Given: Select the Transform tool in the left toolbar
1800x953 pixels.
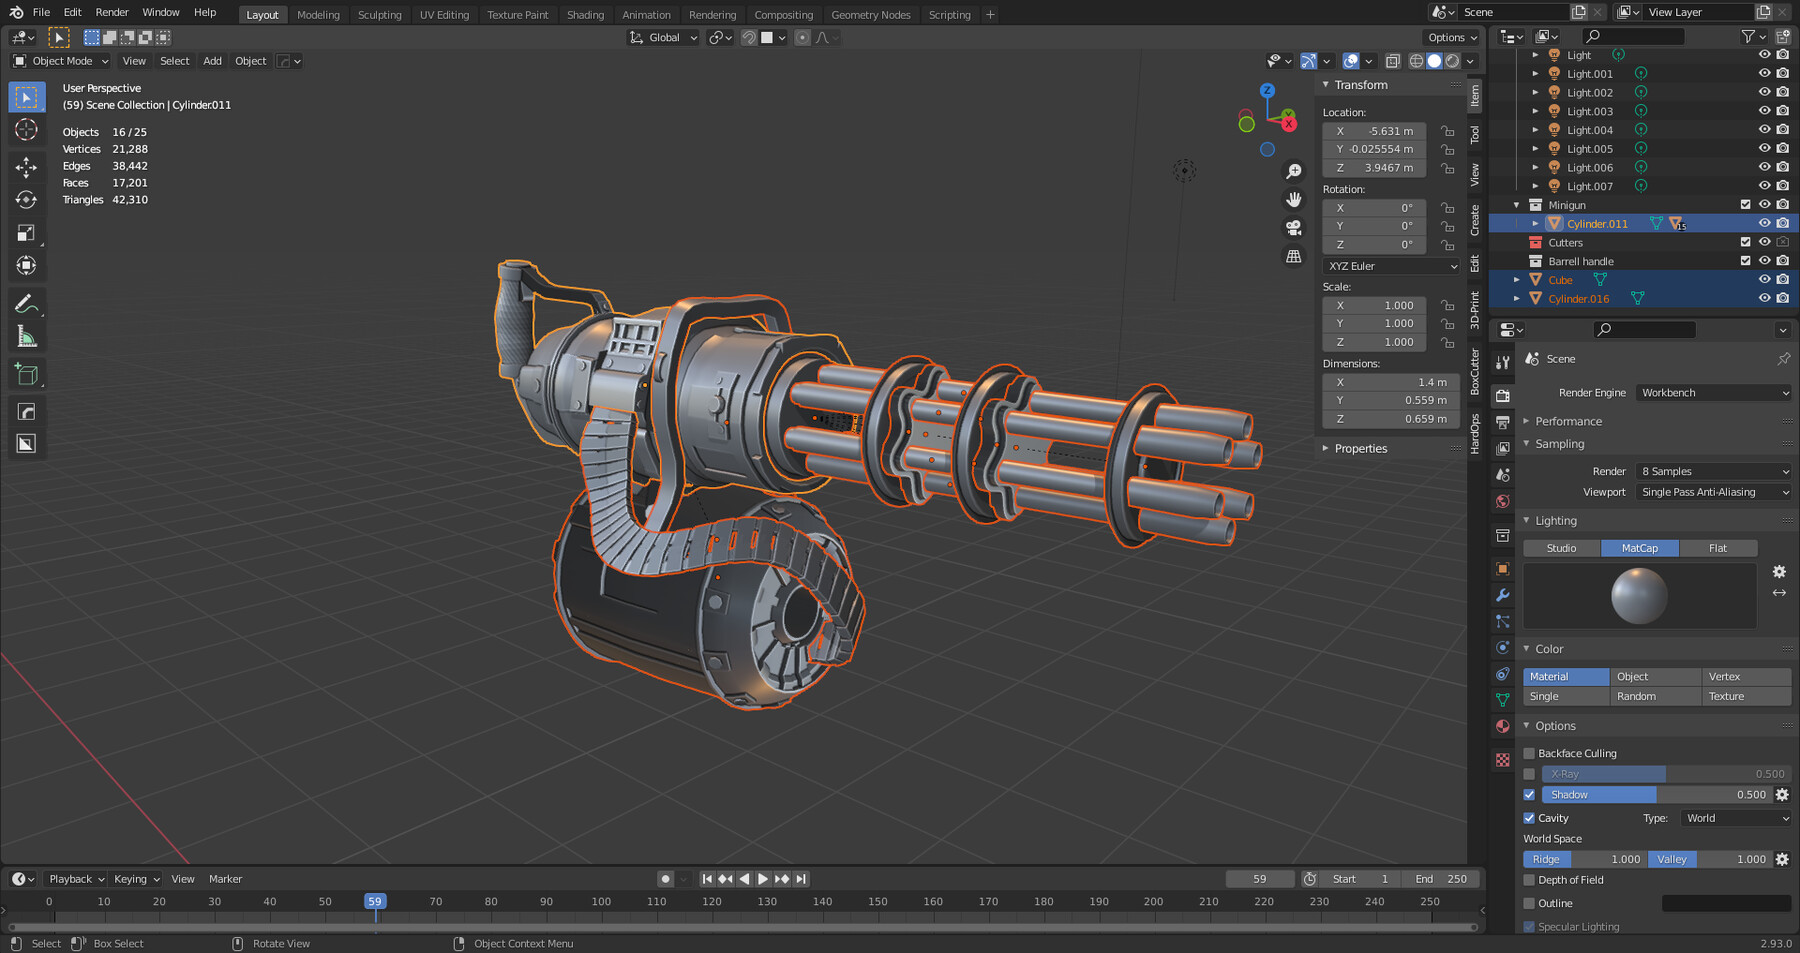Looking at the screenshot, I should [25, 265].
